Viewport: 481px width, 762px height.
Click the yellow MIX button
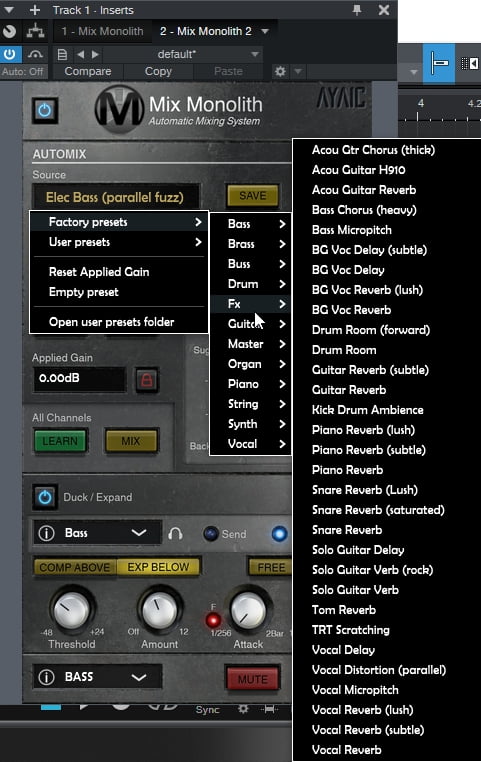click(131, 441)
